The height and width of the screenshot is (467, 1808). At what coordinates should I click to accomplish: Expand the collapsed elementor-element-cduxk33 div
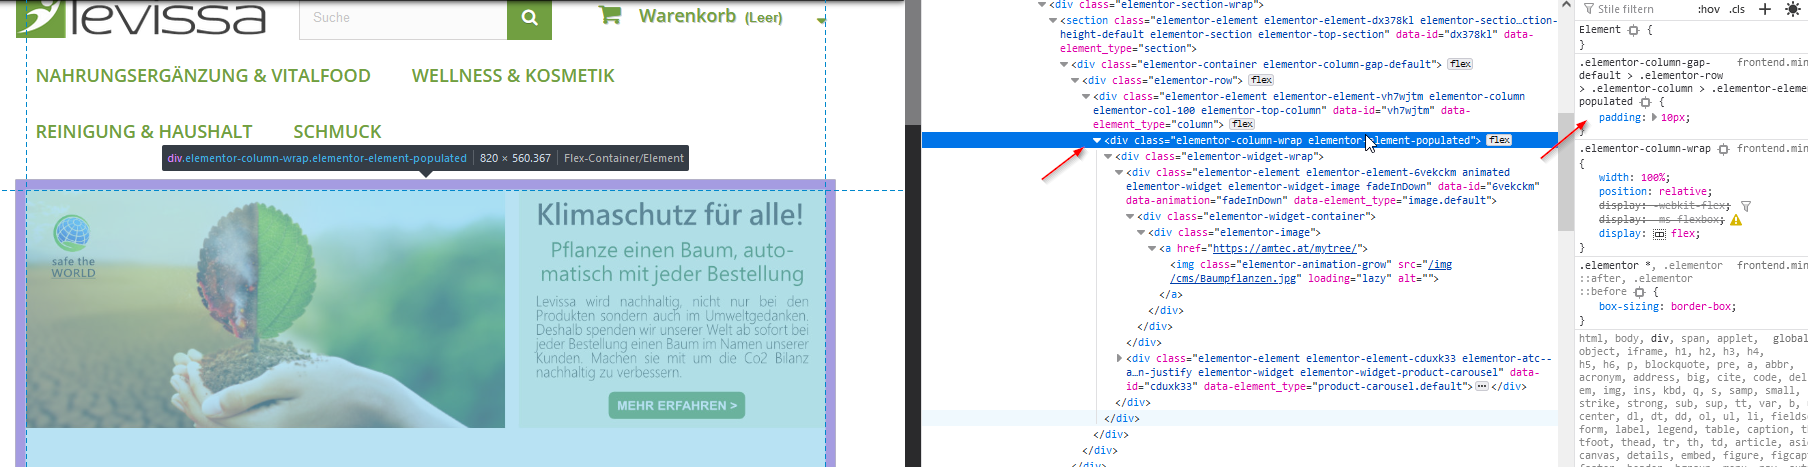tap(1119, 358)
